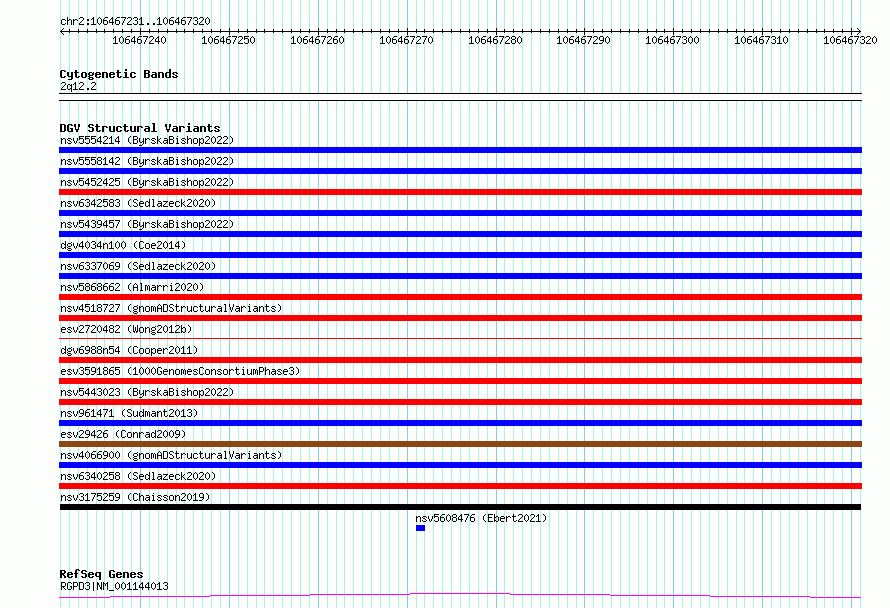Click esv2720482 (Wong2012b) label
The height and width of the screenshot is (608, 890).
[126, 329]
